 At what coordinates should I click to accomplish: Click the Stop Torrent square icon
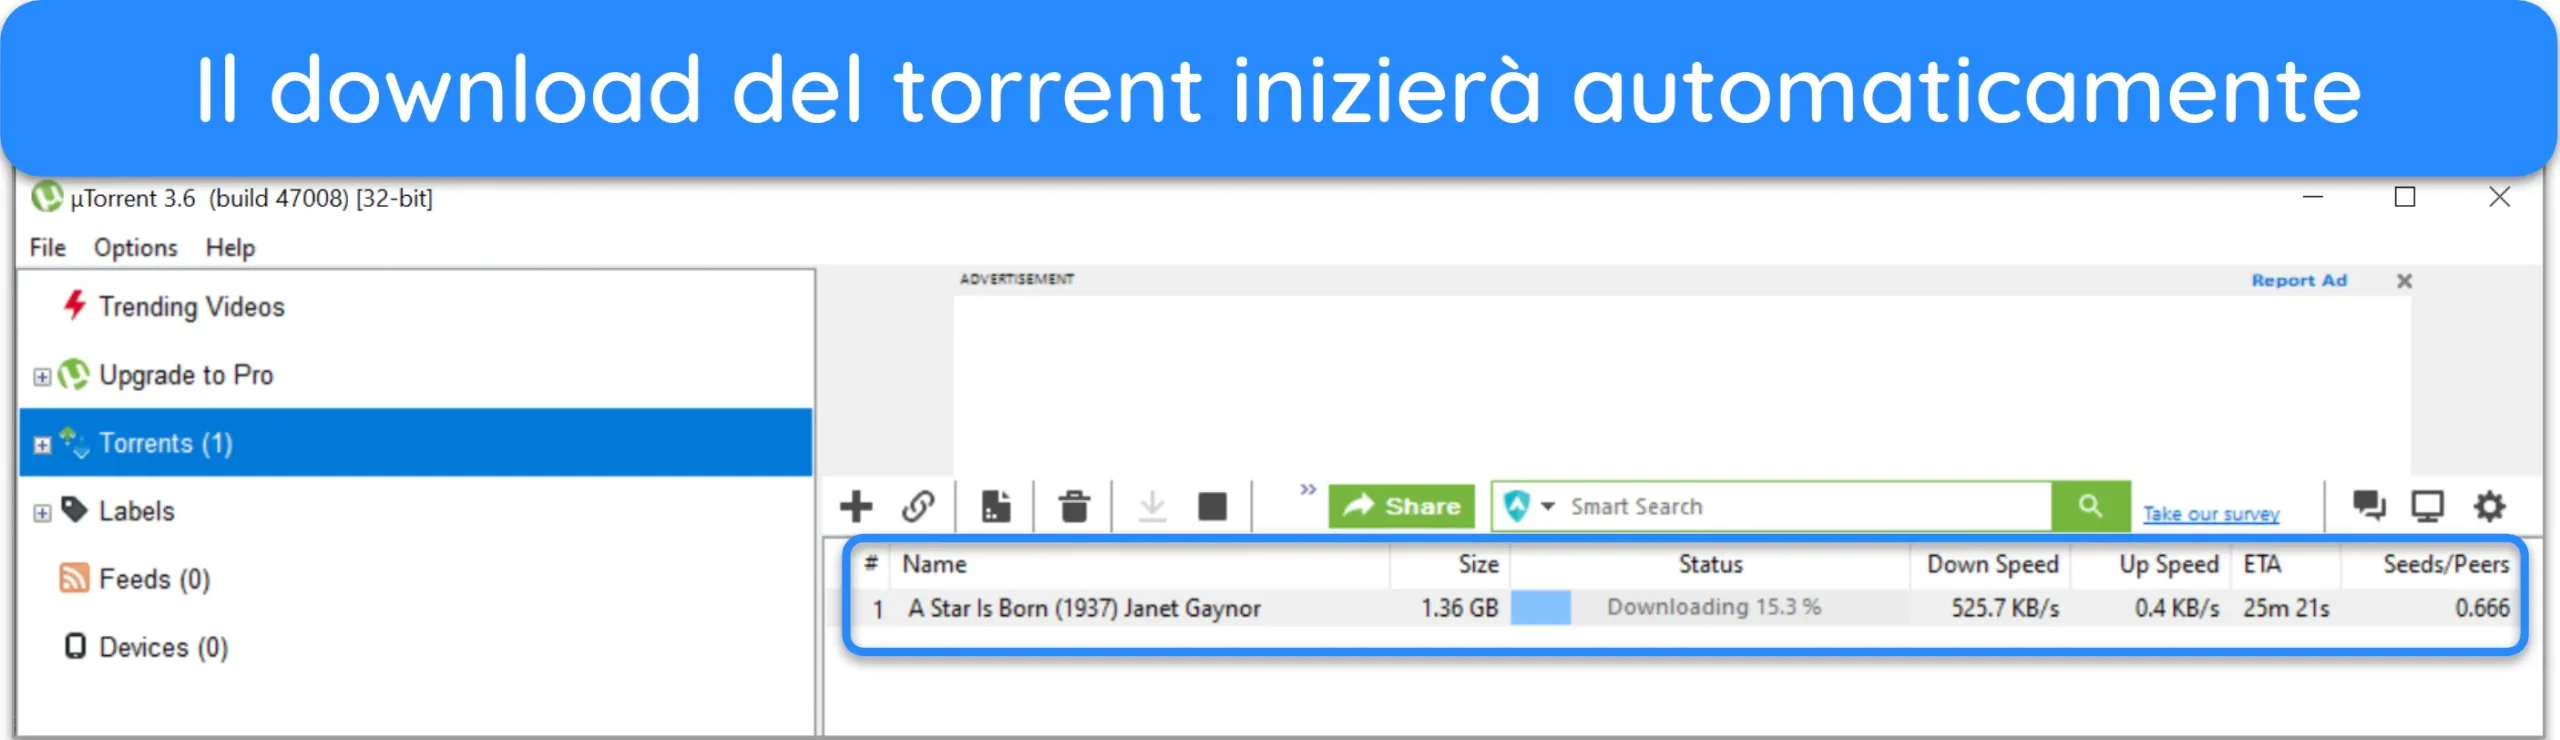[1212, 507]
